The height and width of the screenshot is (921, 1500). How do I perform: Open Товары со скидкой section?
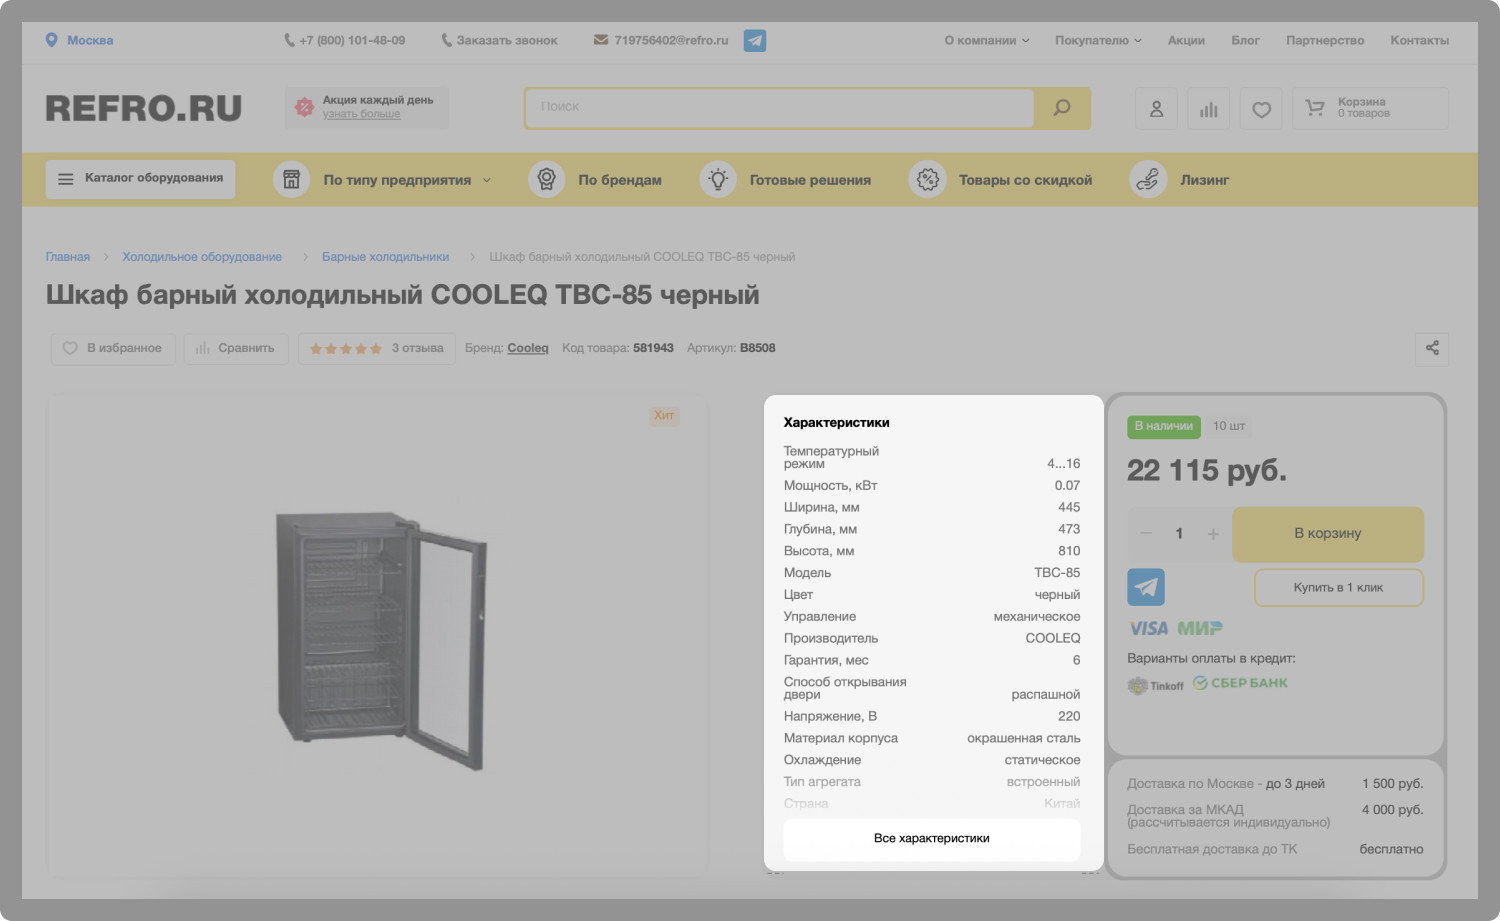(1025, 180)
